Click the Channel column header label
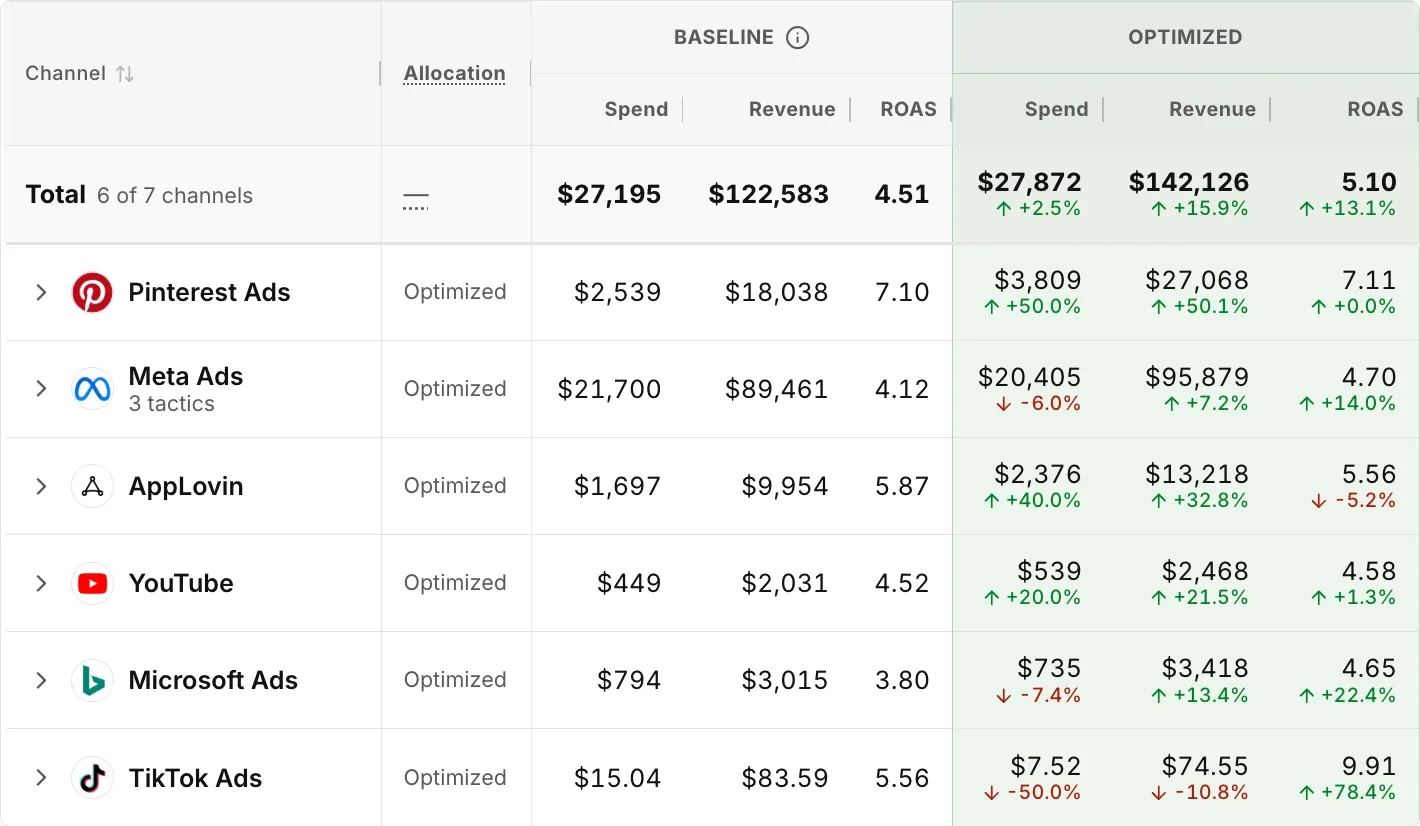This screenshot has height=826, width=1420. 65,74
